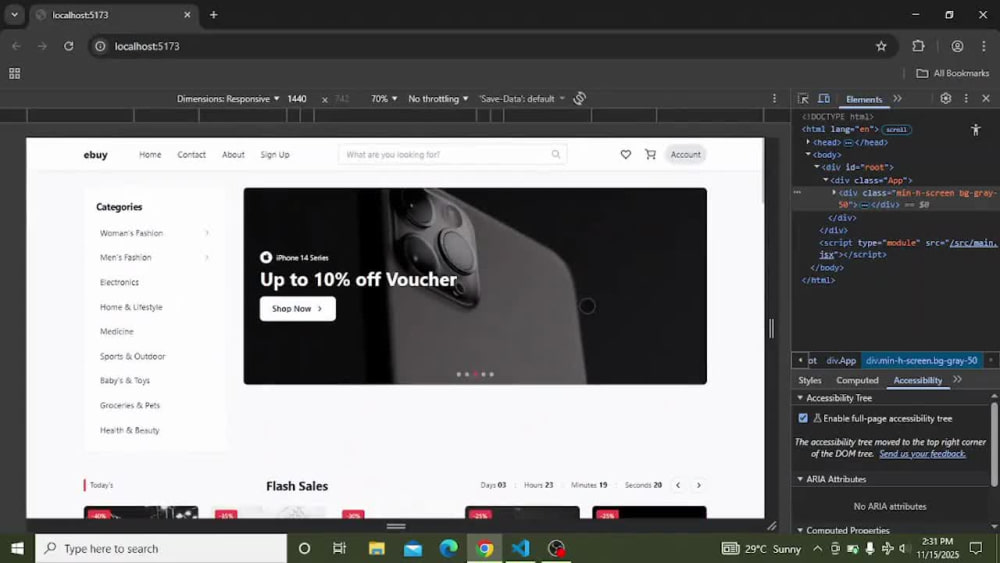
Task: Open the Sign Up nav link
Action: [275, 154]
